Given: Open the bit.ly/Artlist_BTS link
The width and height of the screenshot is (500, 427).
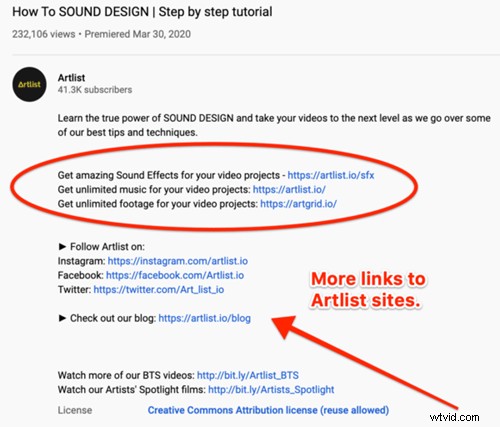Looking at the screenshot, I should point(248,375).
